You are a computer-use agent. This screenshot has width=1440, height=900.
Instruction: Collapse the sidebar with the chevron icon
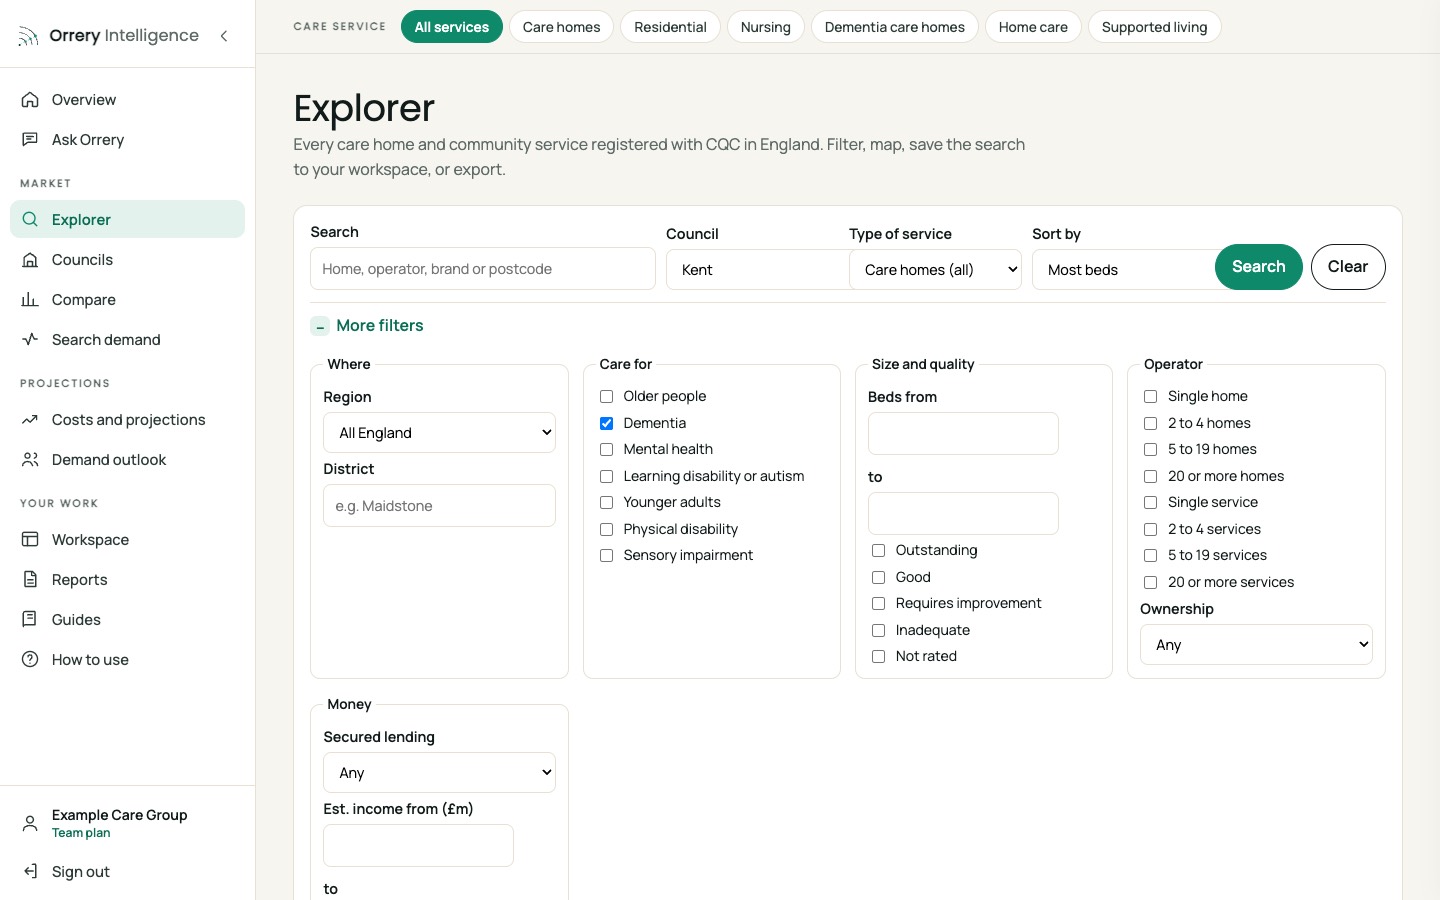pyautogui.click(x=224, y=36)
